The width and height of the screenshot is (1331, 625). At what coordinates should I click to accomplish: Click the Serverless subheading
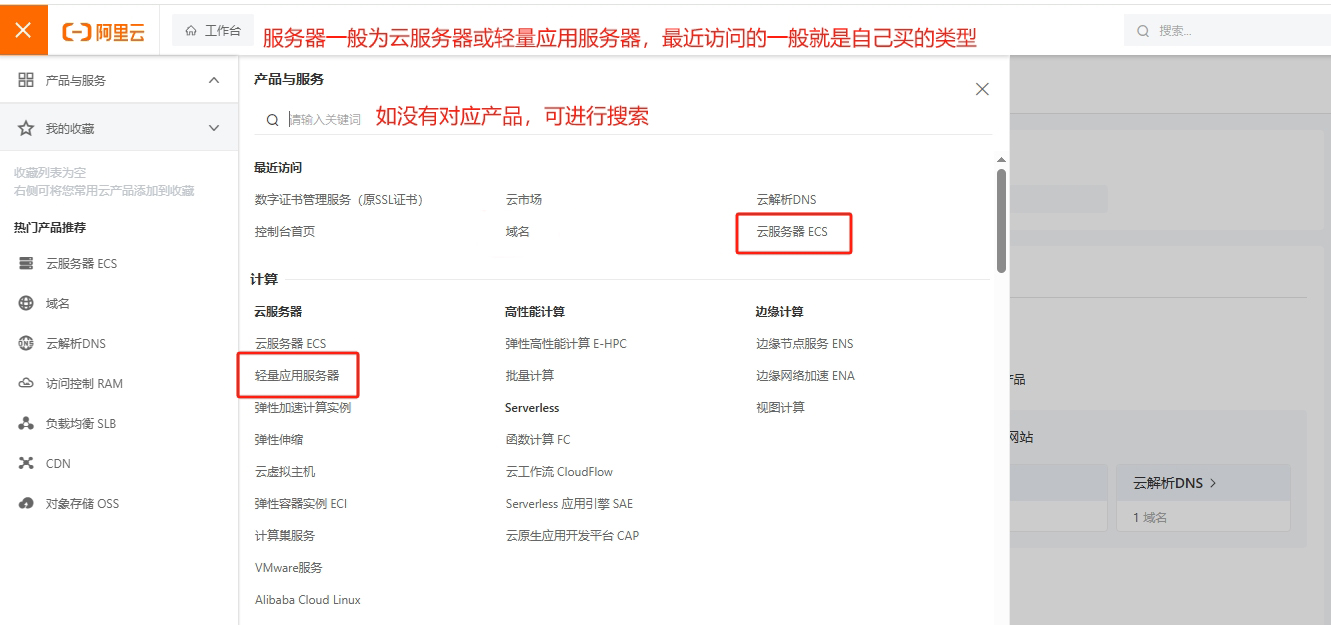point(532,408)
